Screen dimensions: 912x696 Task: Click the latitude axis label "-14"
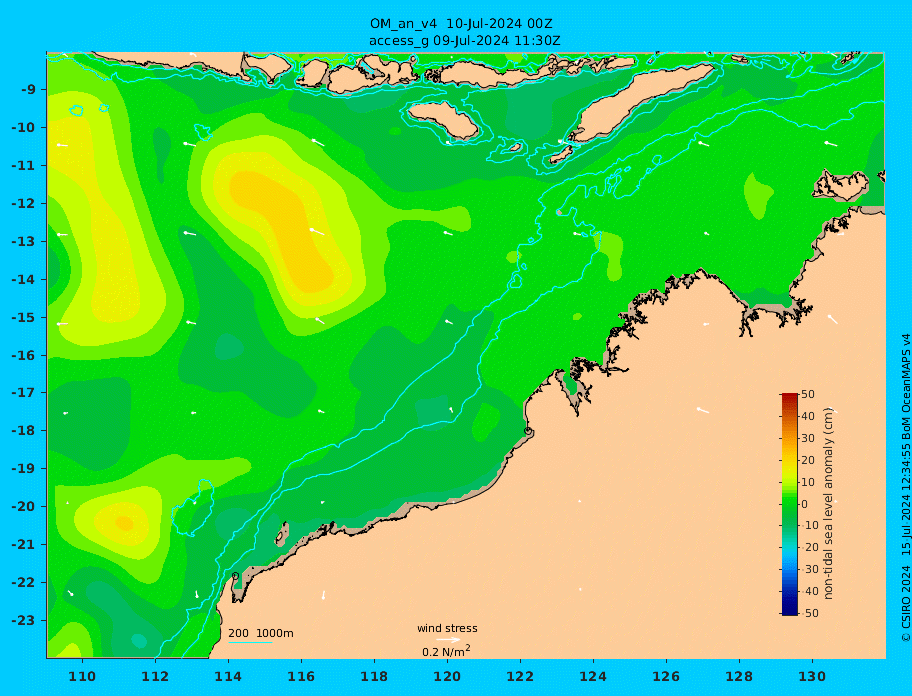[x=24, y=280]
